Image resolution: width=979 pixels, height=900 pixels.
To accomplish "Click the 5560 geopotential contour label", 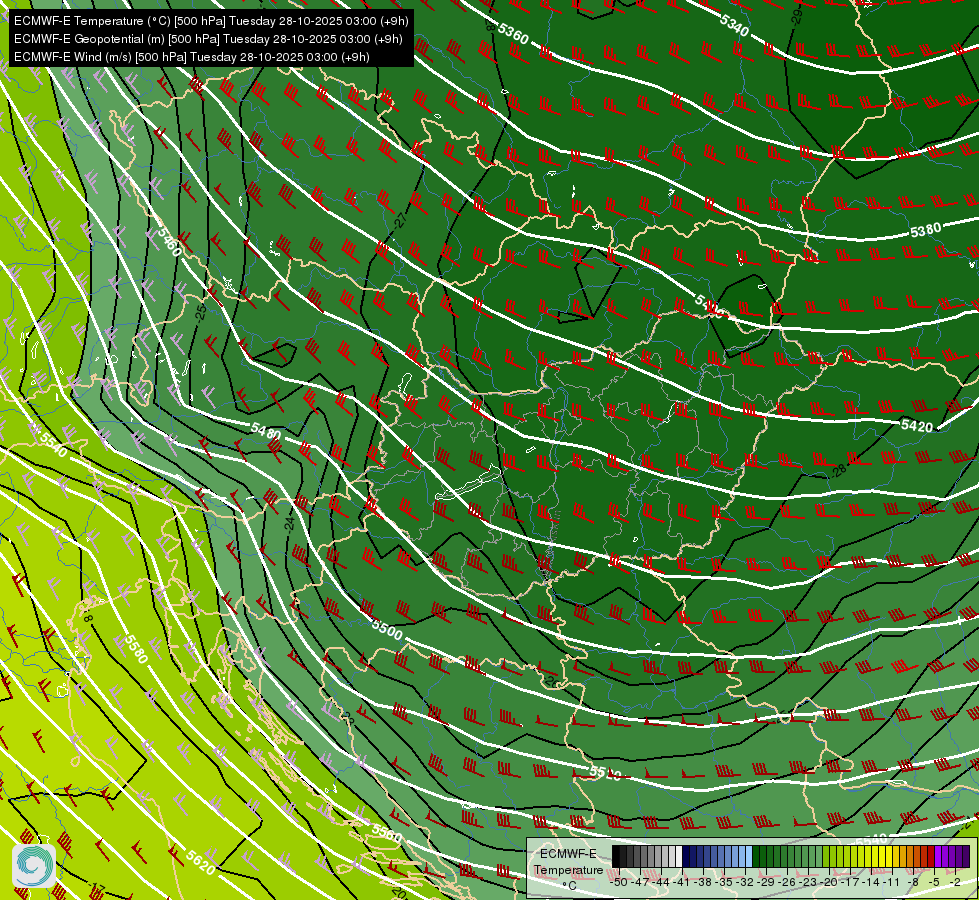I will pos(386,833).
